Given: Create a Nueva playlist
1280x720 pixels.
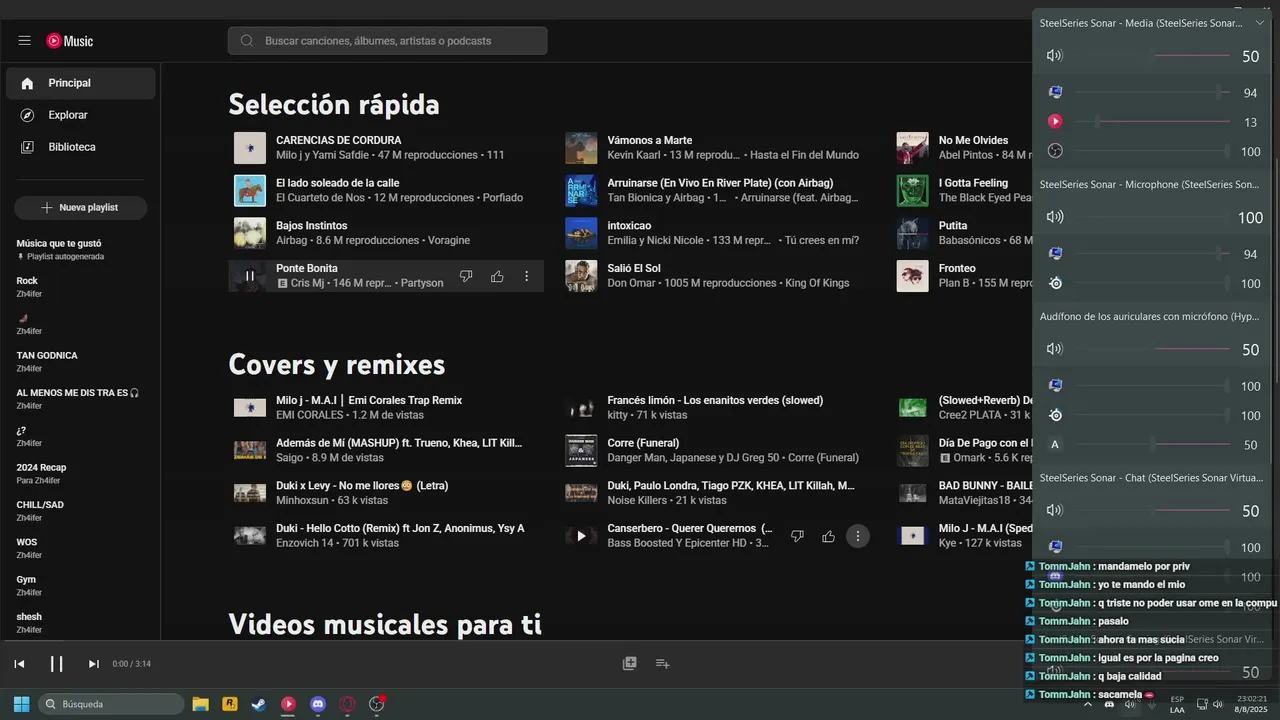Looking at the screenshot, I should tap(80, 207).
